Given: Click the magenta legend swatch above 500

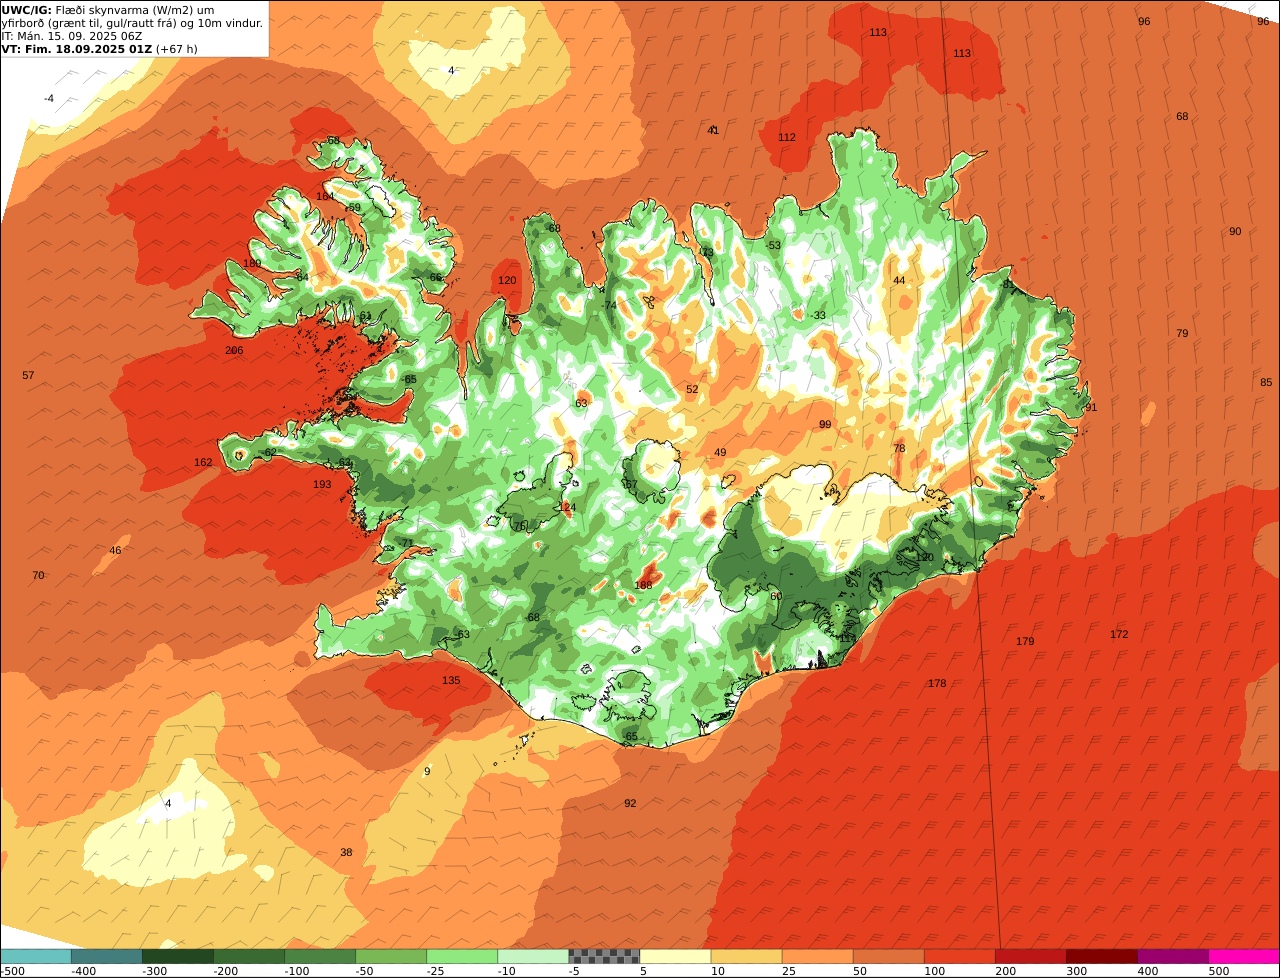Looking at the screenshot, I should coord(1244,957).
